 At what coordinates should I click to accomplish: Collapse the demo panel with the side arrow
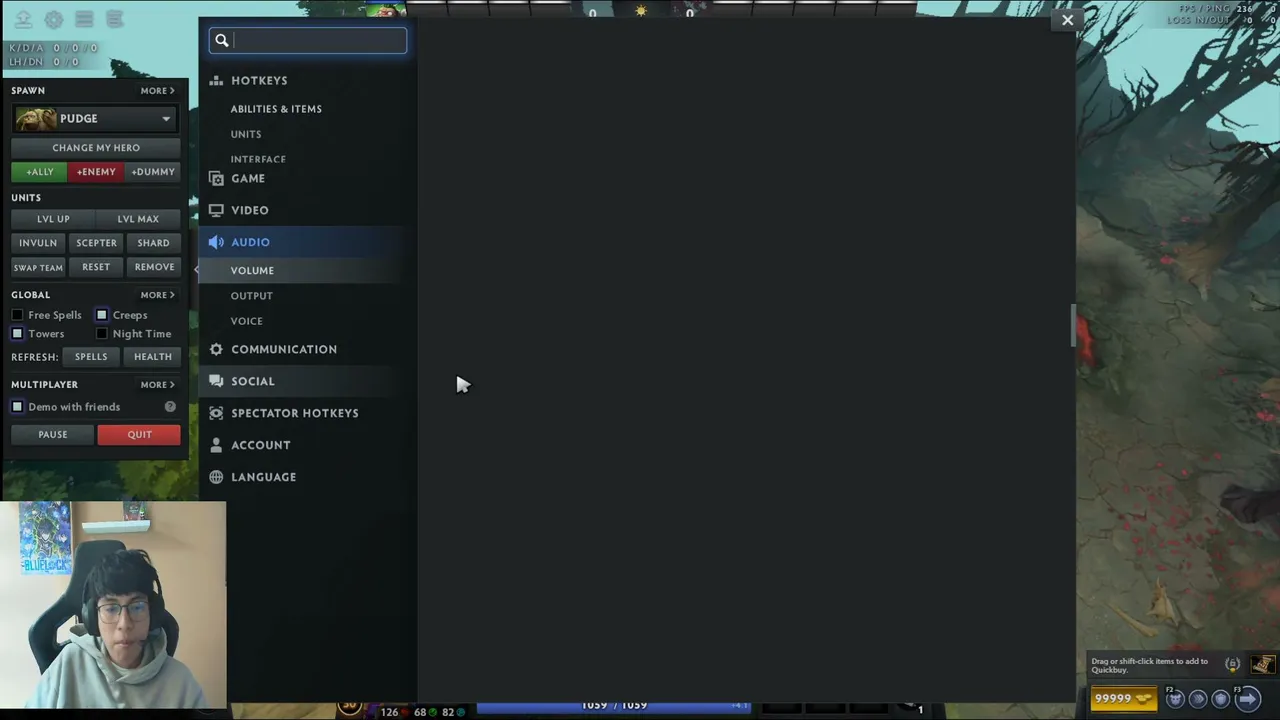196,268
